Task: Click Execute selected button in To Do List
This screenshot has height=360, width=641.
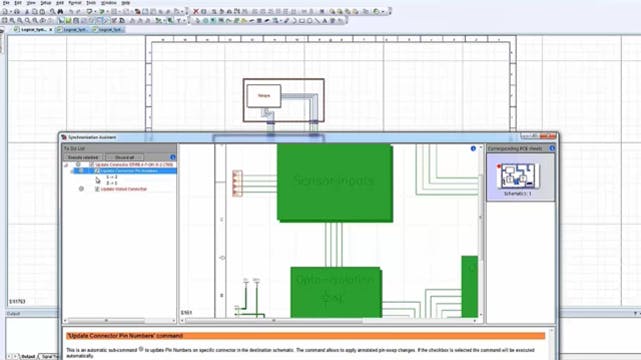Action: click(83, 157)
